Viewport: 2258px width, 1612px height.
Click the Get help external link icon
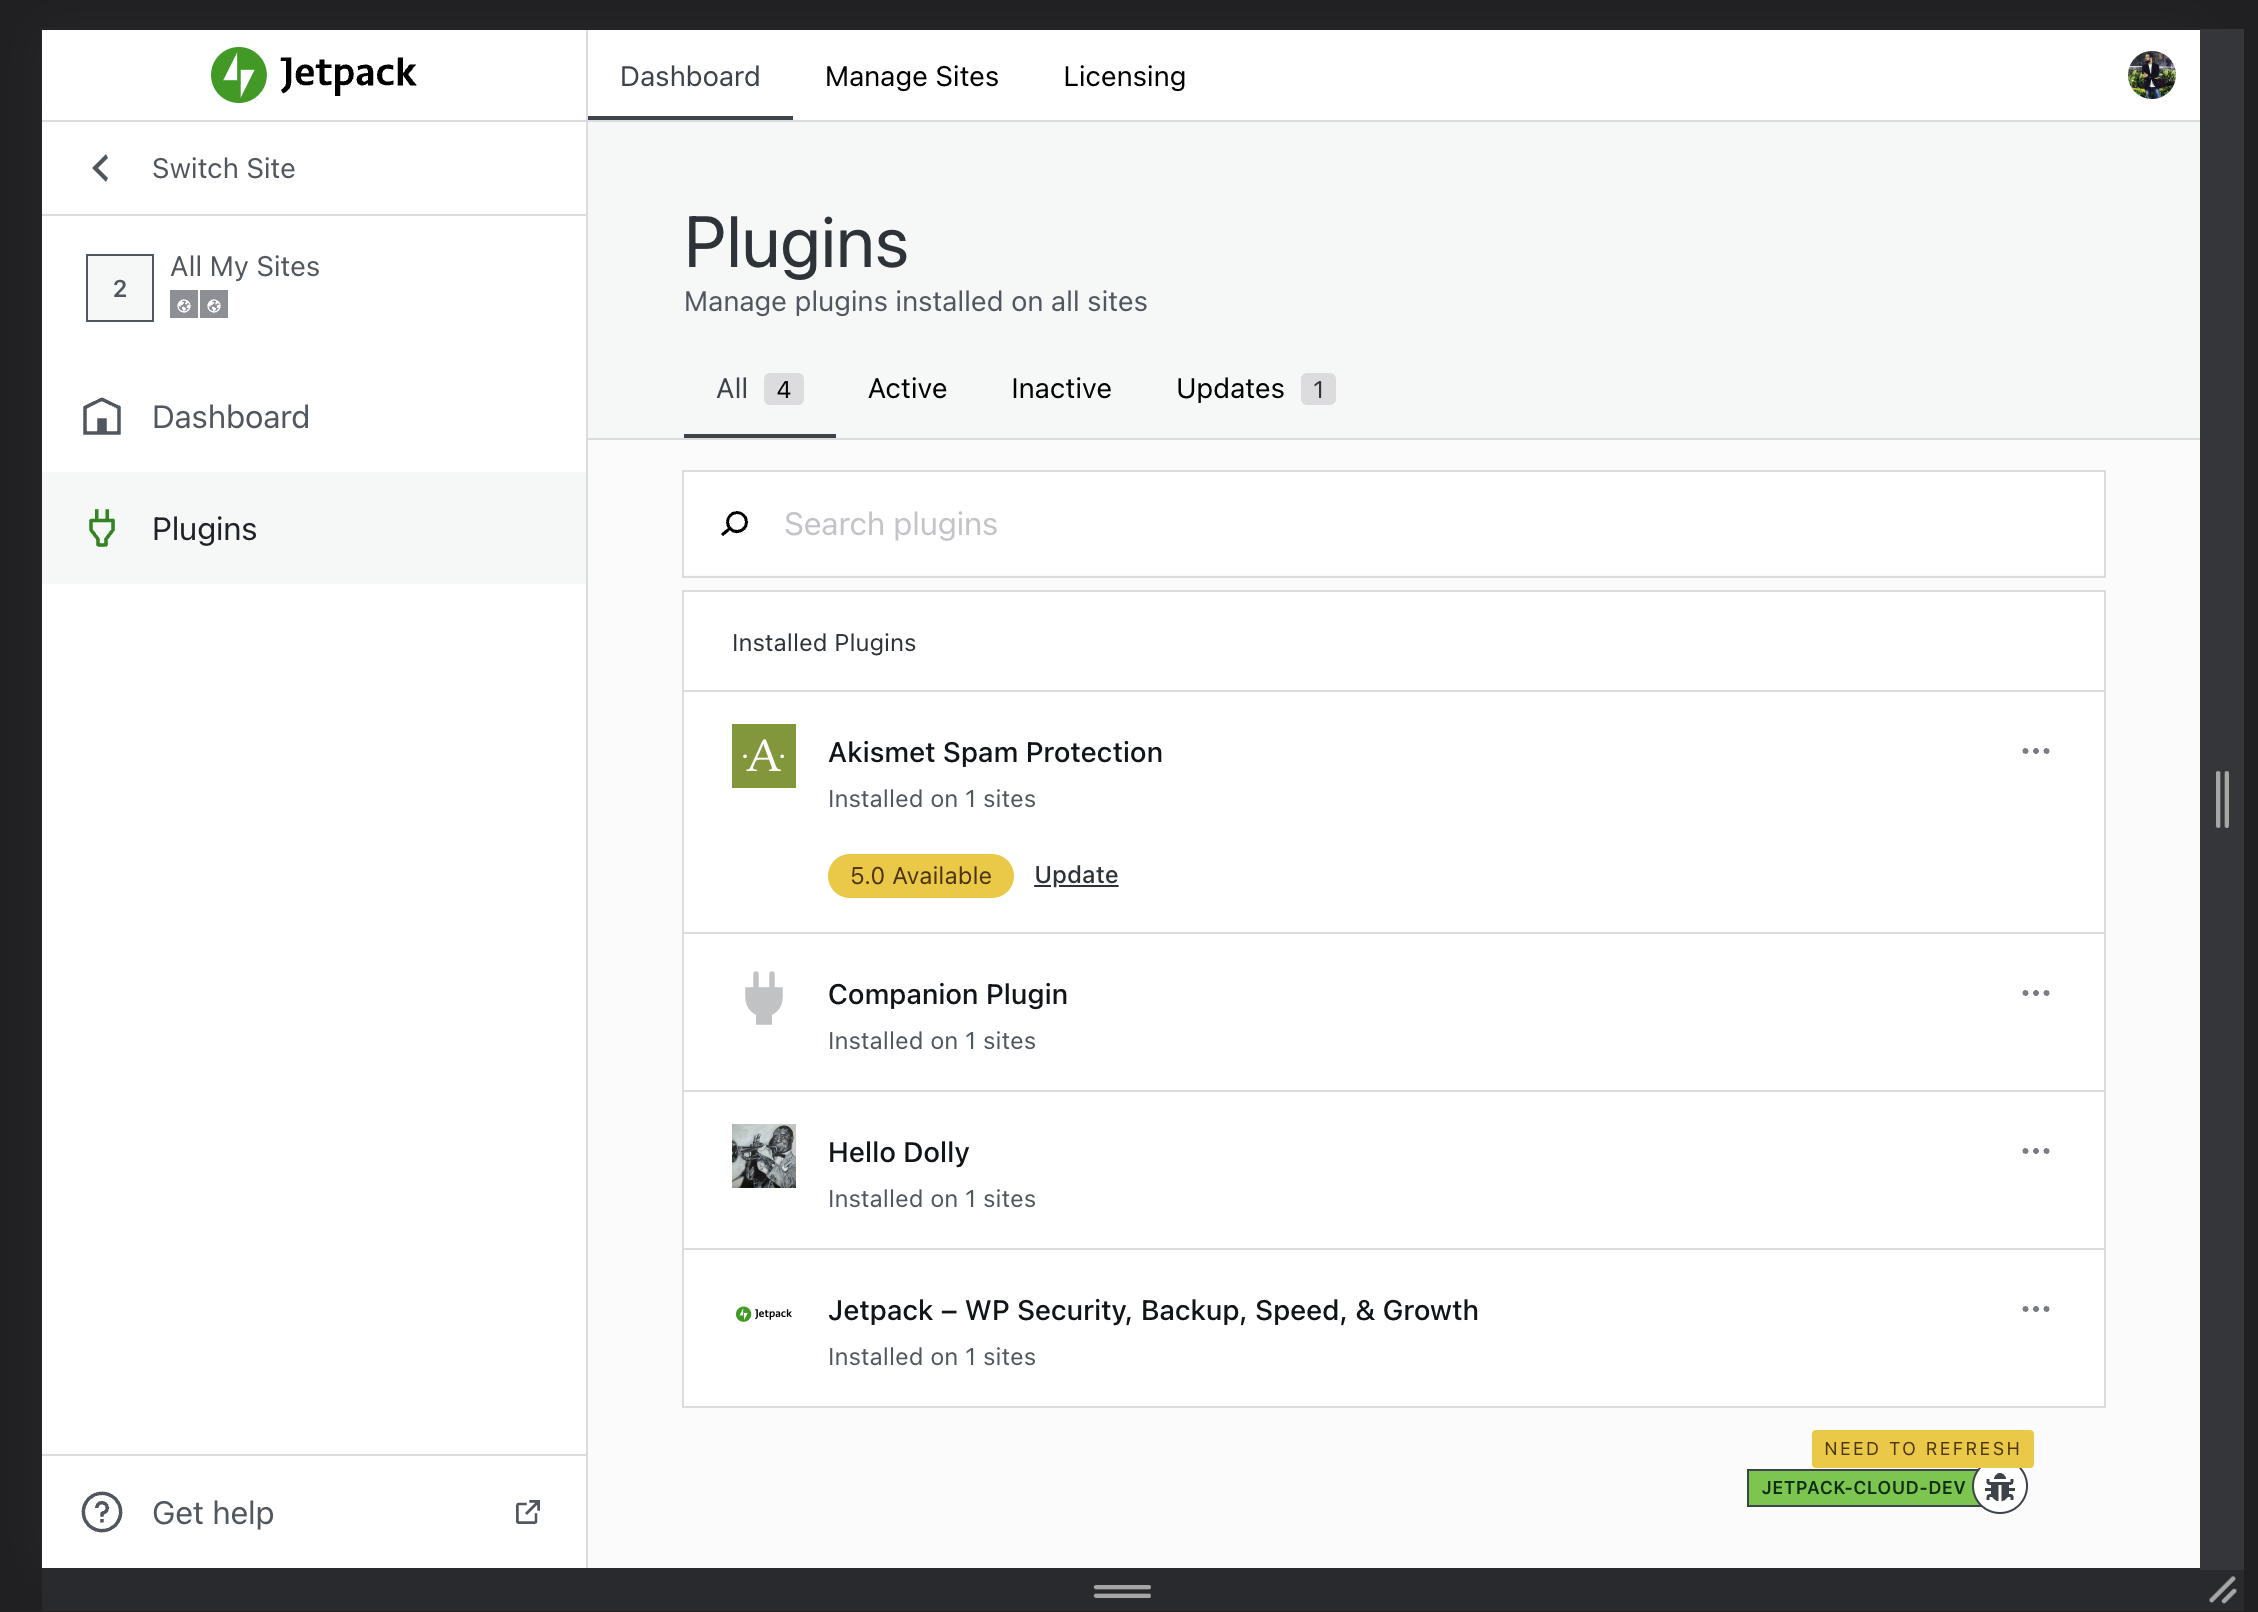[528, 1512]
